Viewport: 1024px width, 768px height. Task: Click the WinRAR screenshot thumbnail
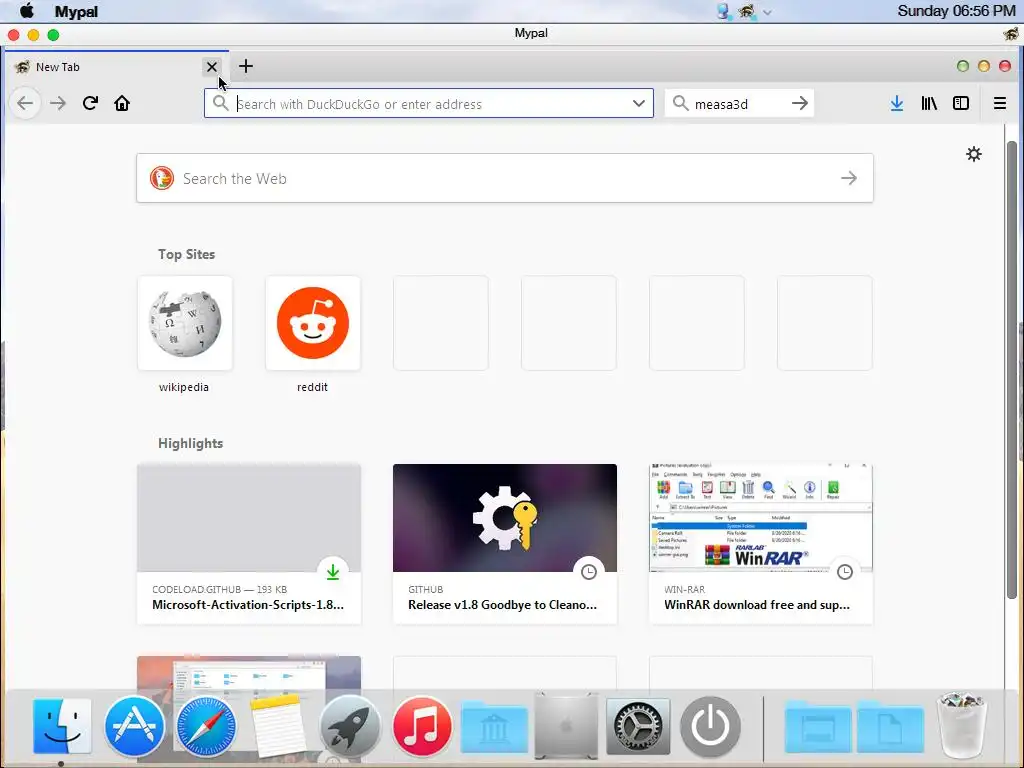tap(761, 518)
